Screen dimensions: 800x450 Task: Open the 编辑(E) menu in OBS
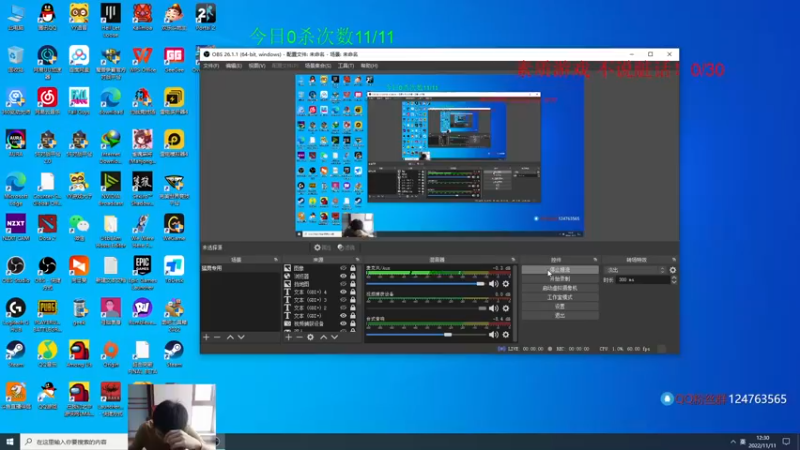[233, 66]
